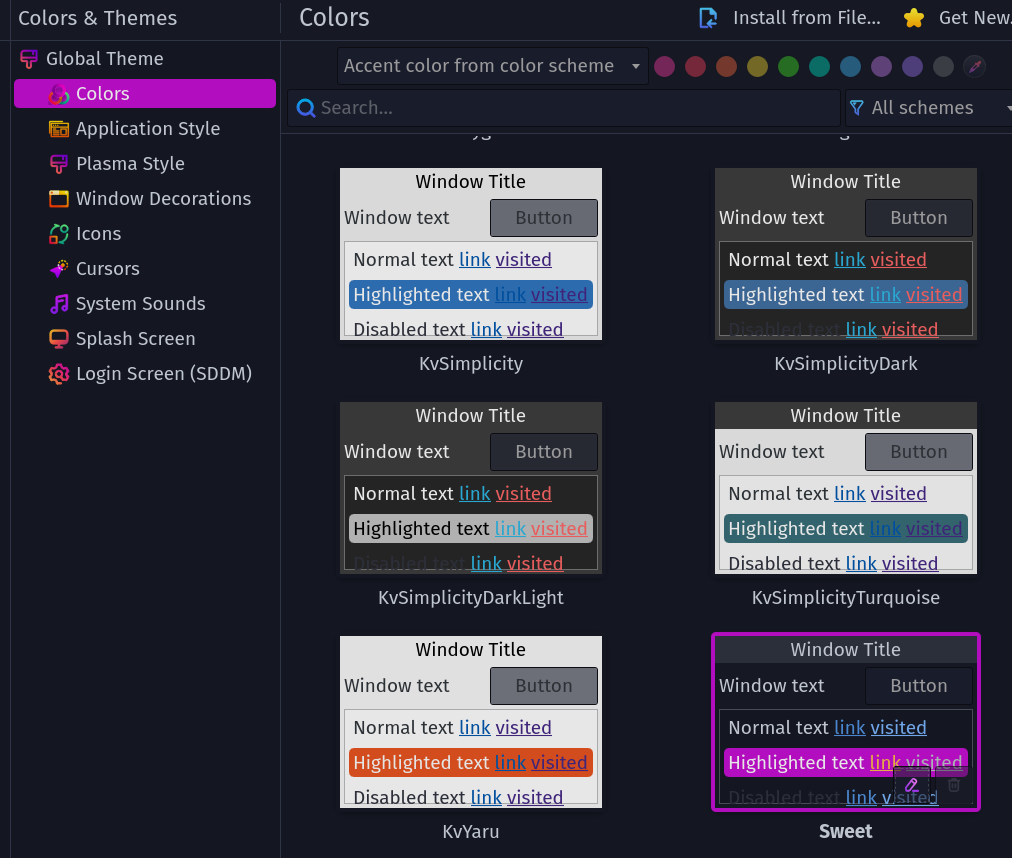Screen dimensions: 1012x858
Task: Choose the green accent color swatch
Action: [x=789, y=67]
